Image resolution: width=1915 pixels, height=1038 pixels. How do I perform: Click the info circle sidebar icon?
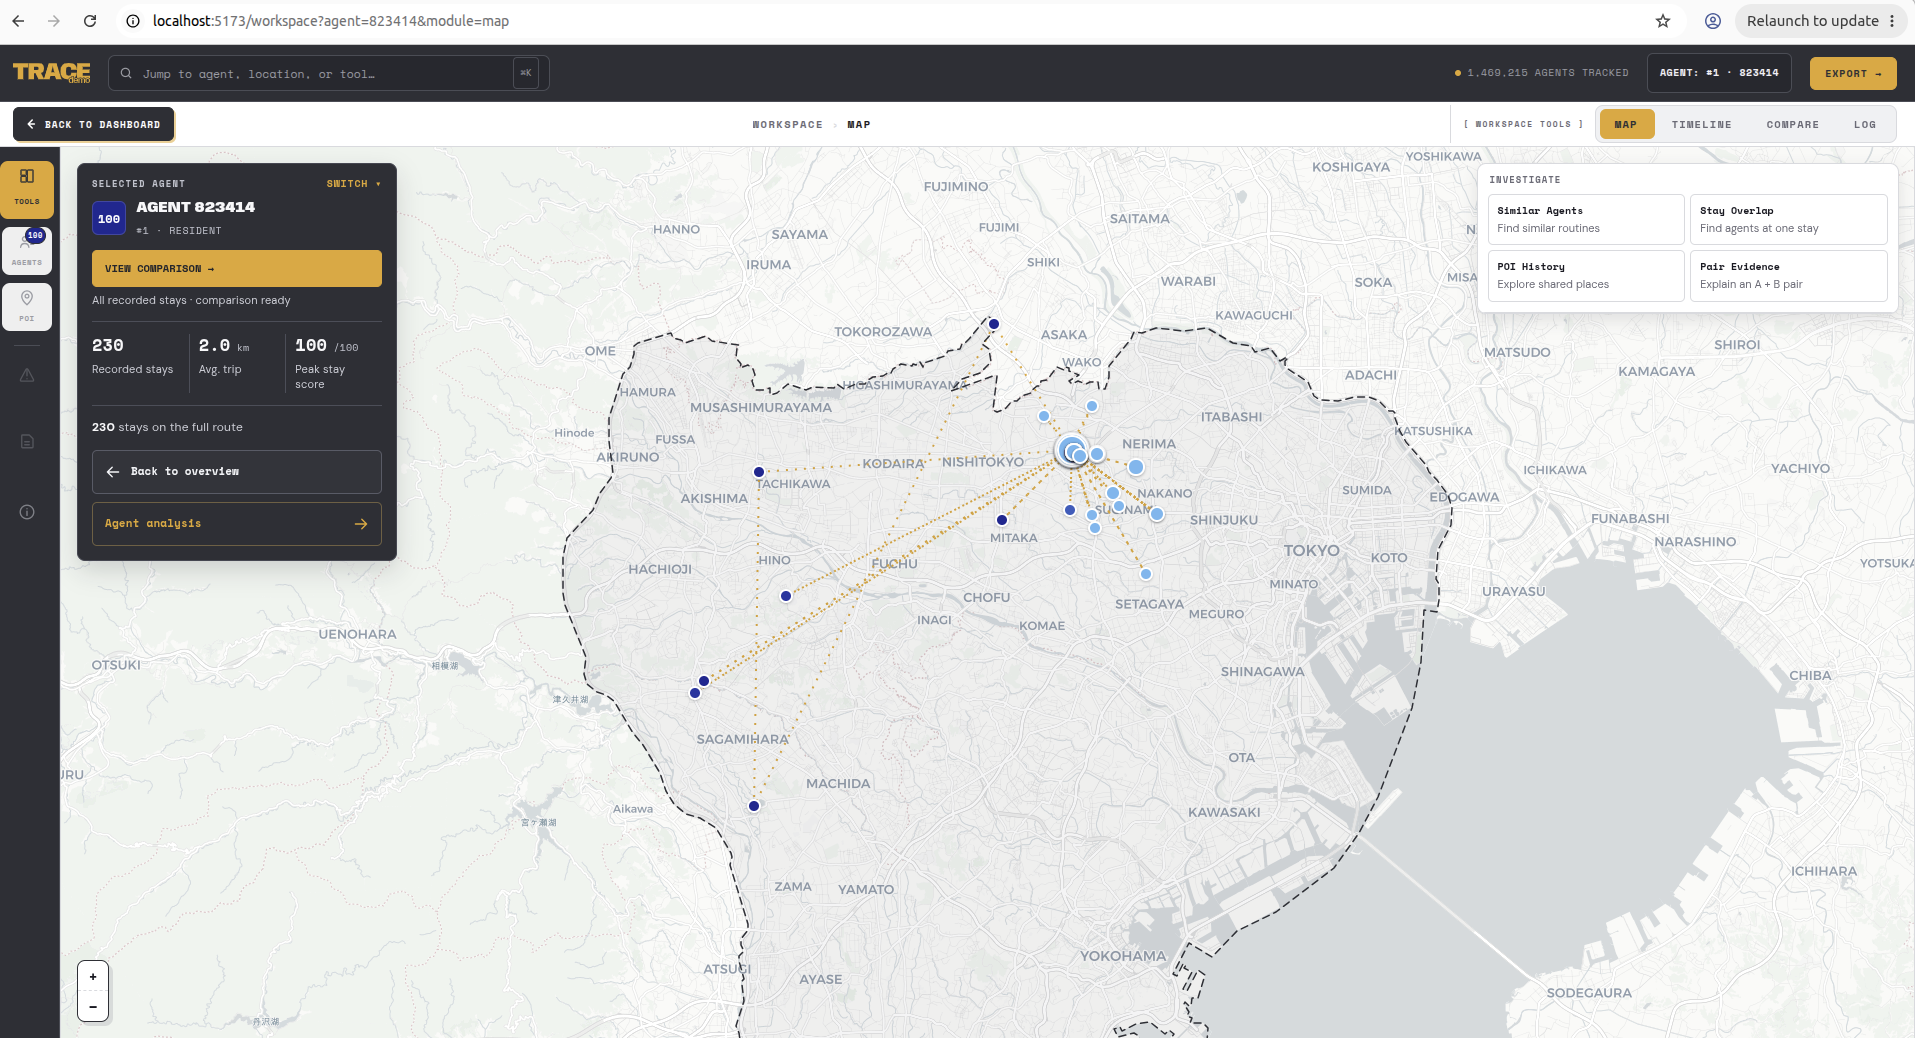tap(27, 512)
